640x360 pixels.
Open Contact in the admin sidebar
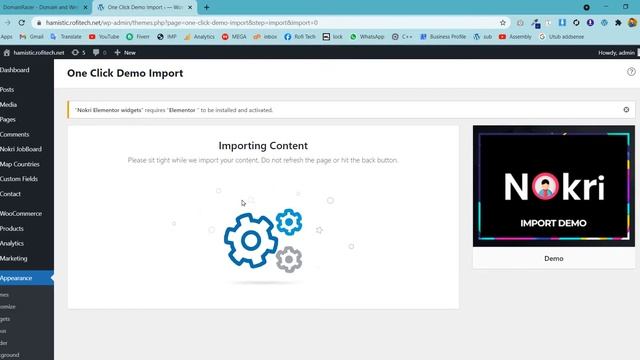[10, 194]
